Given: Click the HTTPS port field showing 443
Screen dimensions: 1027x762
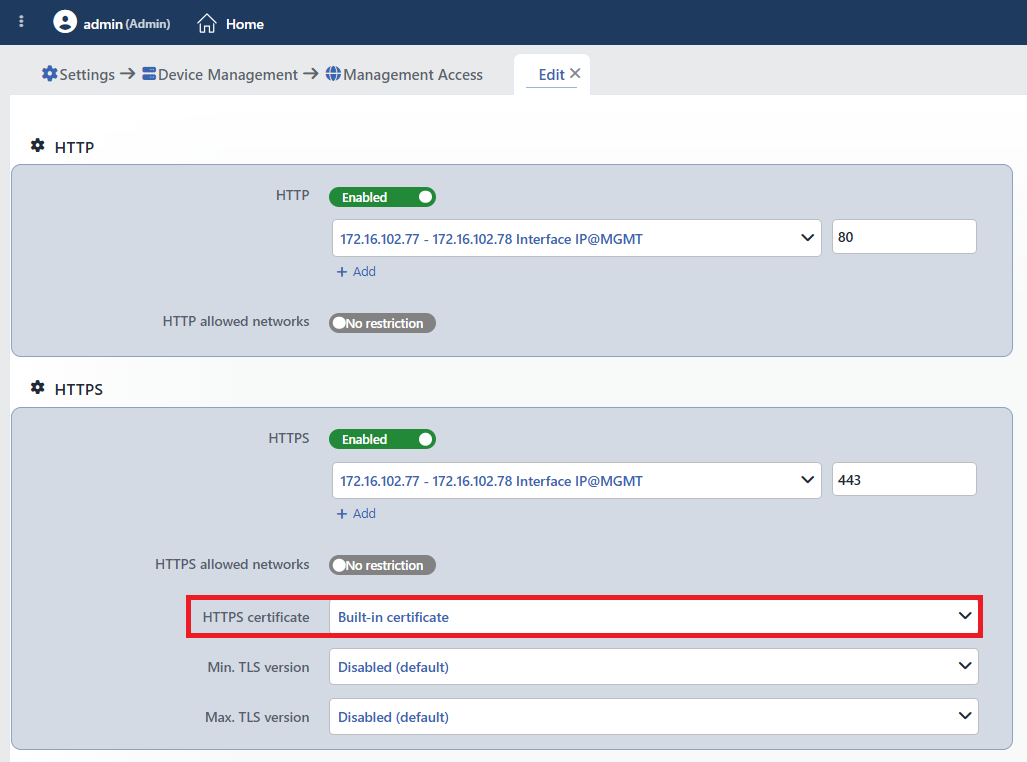Looking at the screenshot, I should (905, 480).
